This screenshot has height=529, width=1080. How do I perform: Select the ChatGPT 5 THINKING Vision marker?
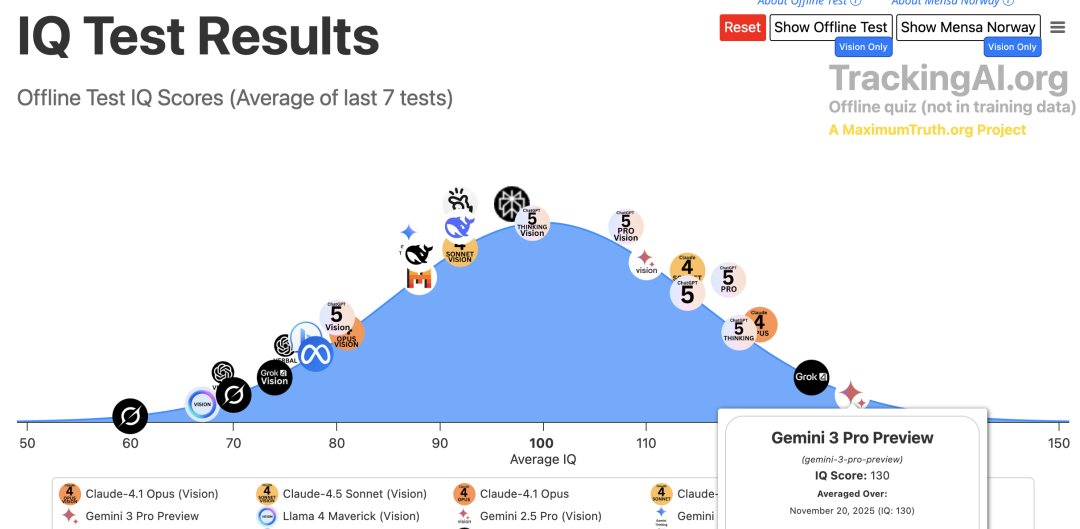[532, 222]
